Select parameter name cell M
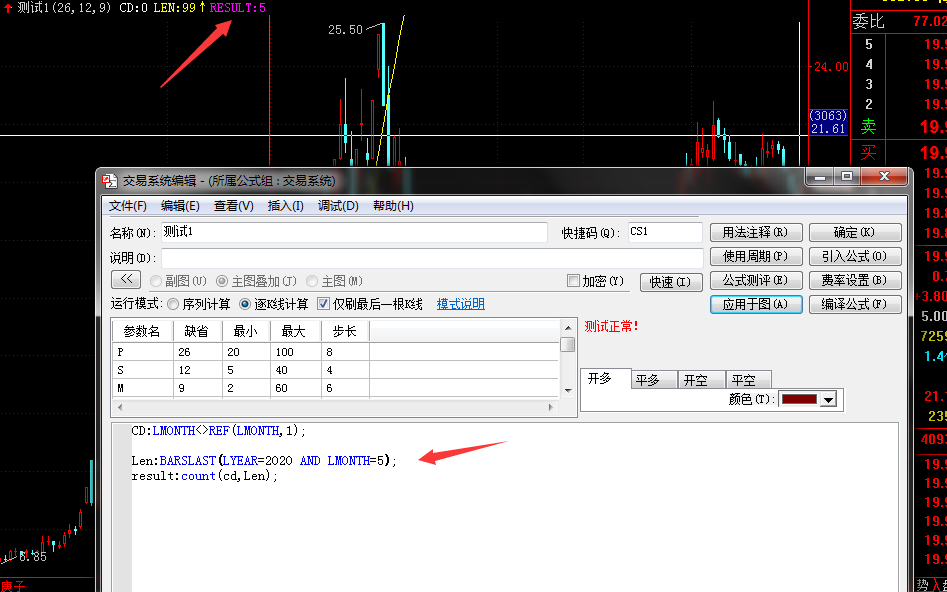This screenshot has width=947, height=592. click(143, 388)
